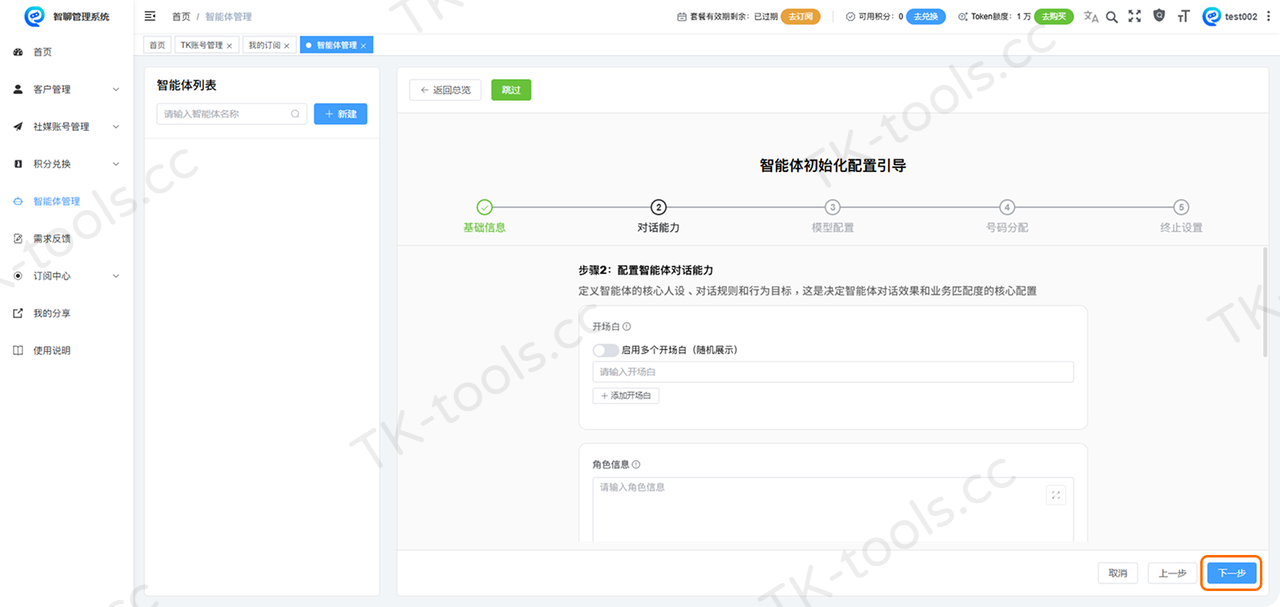
Task: Click the 取消 button
Action: (1117, 573)
